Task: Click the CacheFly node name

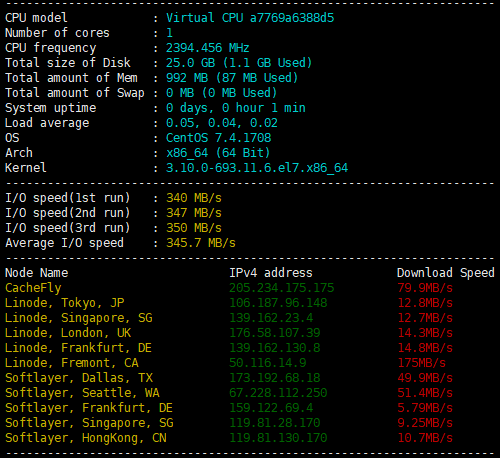Action: pyautogui.click(x=33, y=288)
